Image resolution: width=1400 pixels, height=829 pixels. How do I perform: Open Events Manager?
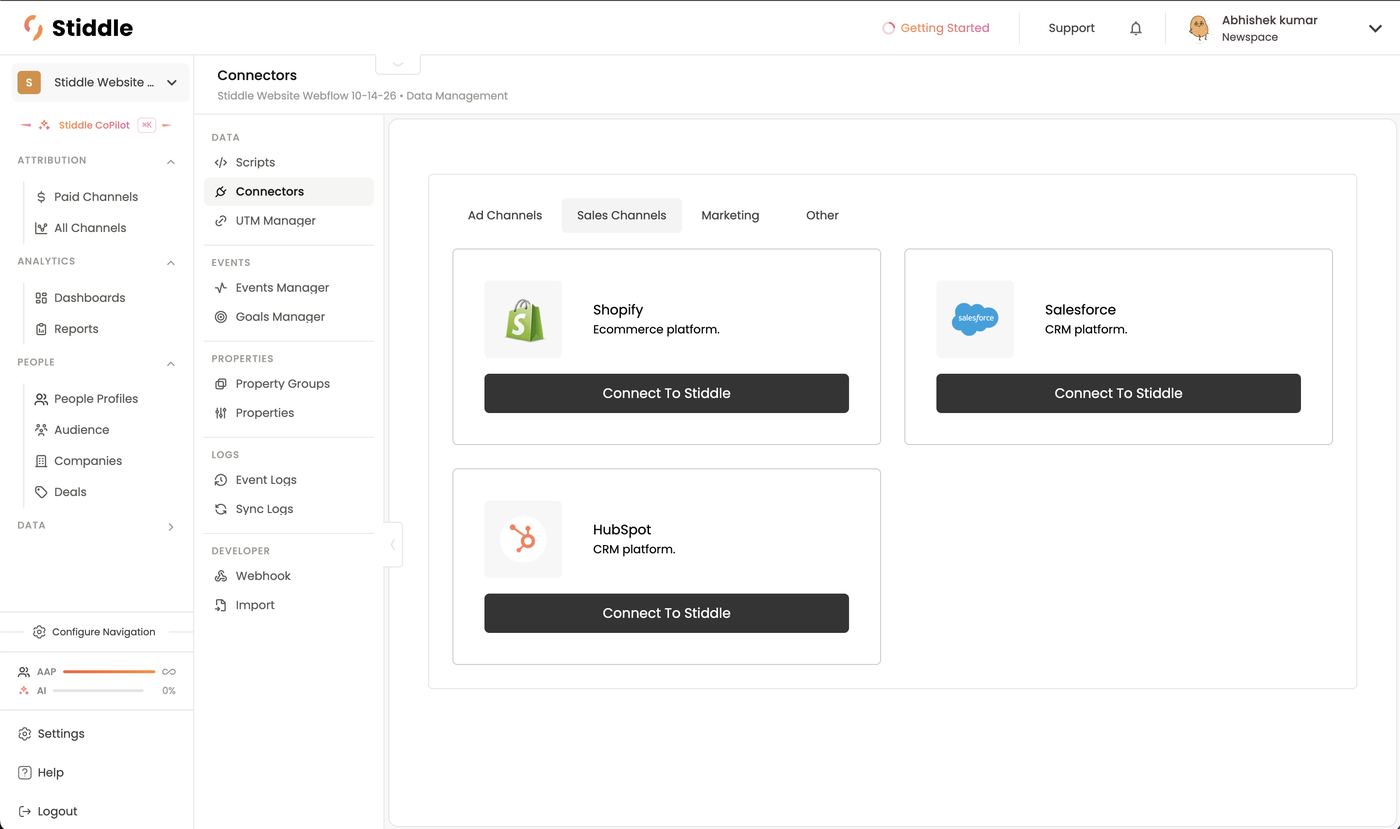click(289, 287)
